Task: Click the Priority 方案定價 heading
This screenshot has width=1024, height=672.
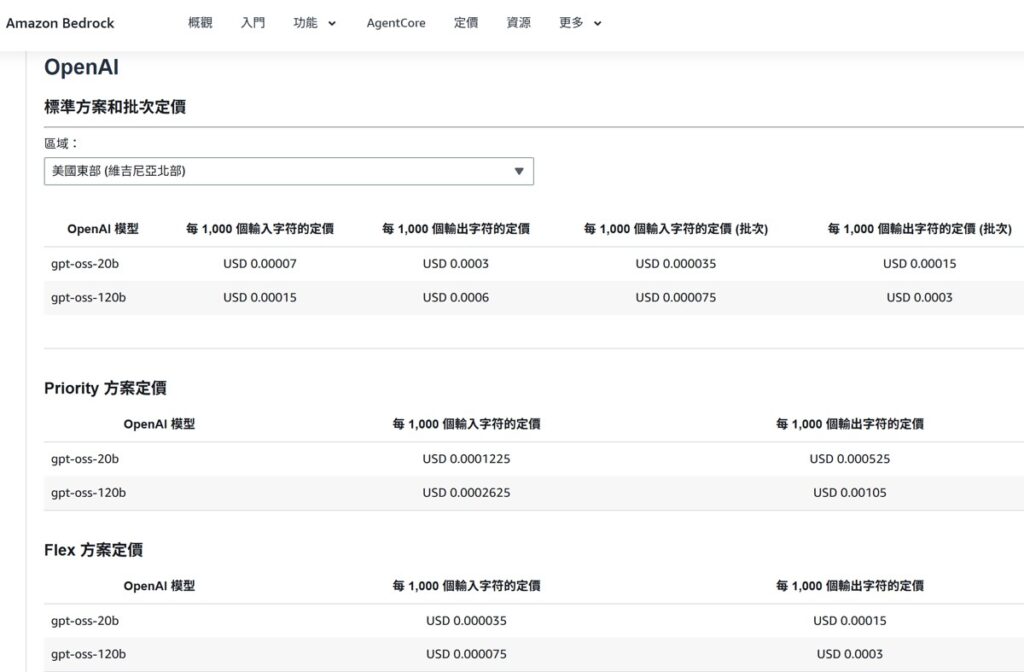Action: tap(112, 388)
